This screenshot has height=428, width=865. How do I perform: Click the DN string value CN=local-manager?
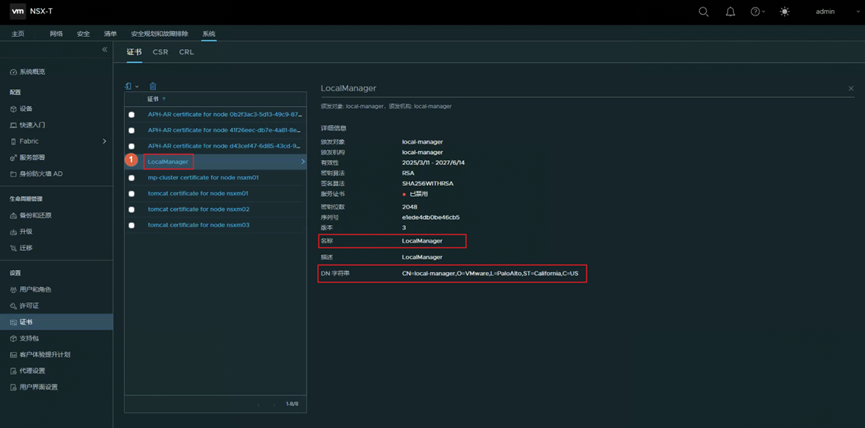click(x=490, y=274)
